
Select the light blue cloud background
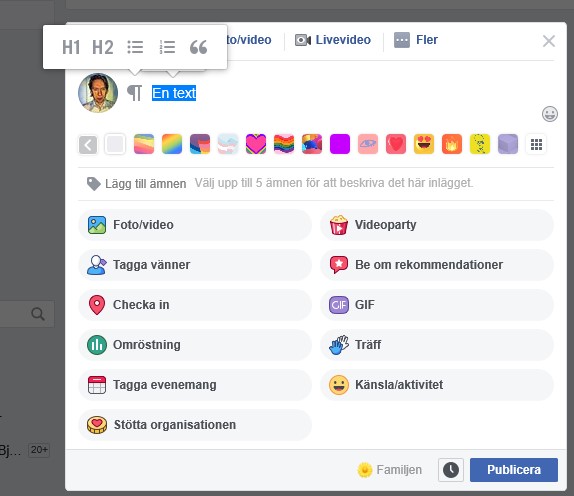click(228, 144)
